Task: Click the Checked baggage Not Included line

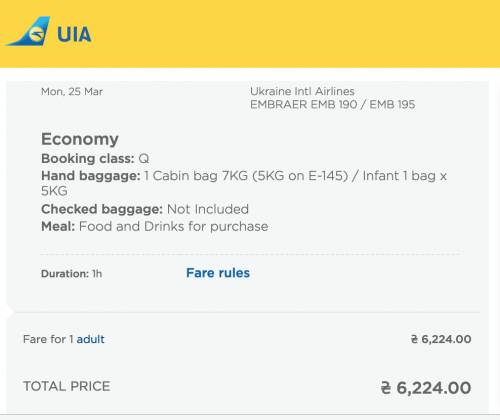Action: click(145, 209)
